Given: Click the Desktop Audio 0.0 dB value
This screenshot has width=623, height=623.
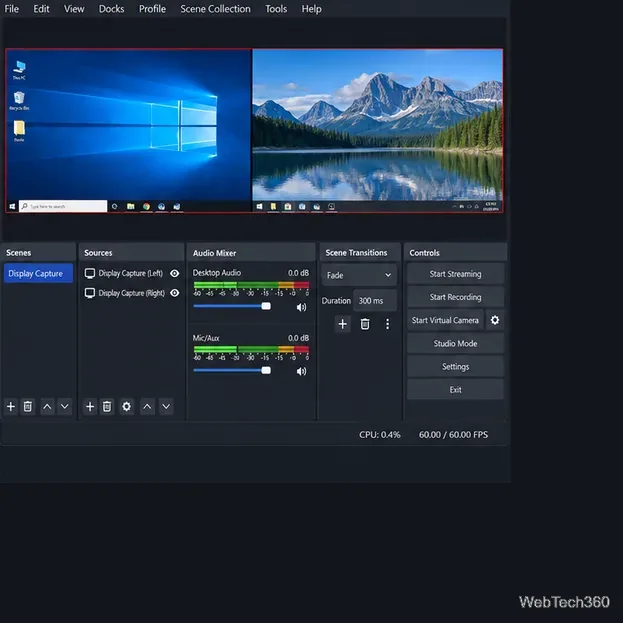Looking at the screenshot, I should tap(298, 273).
